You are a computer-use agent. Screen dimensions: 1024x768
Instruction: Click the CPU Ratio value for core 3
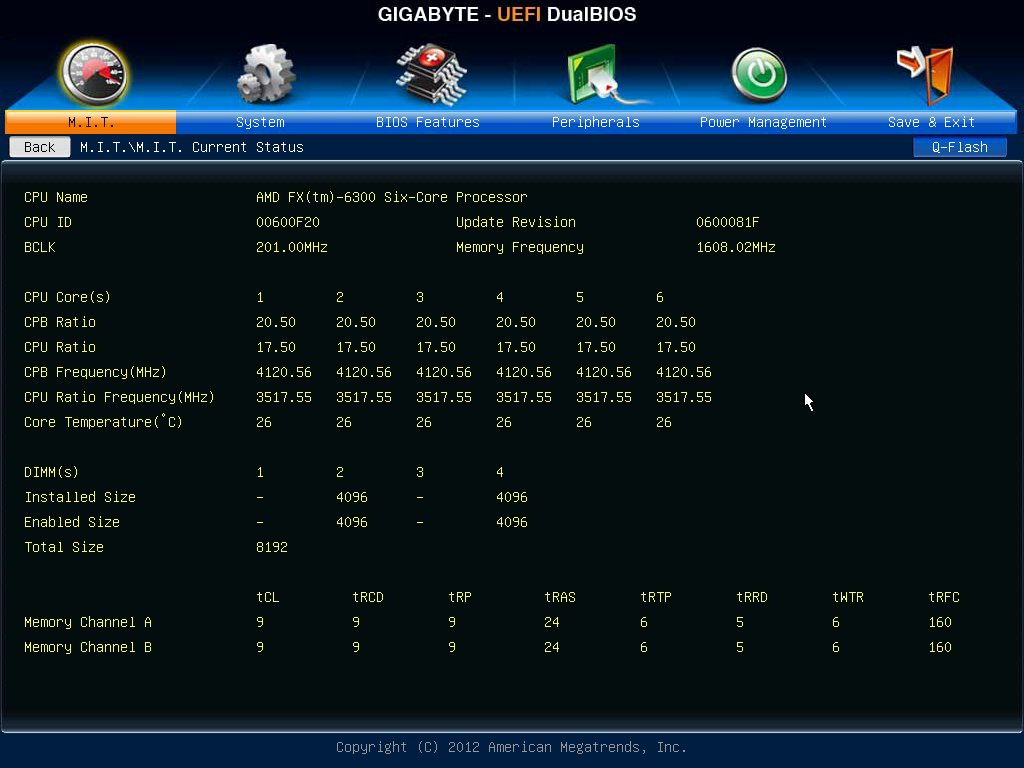(x=436, y=347)
